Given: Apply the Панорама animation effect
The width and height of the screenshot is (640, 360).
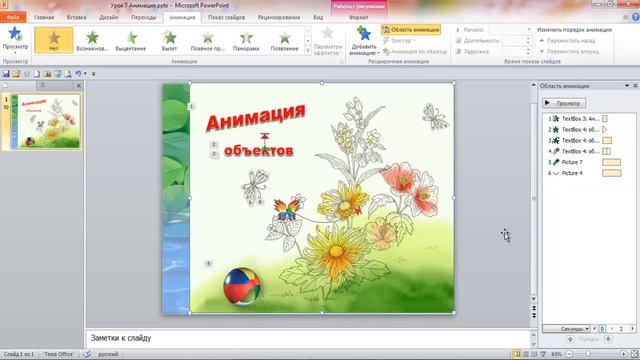Looking at the screenshot, I should (246, 40).
